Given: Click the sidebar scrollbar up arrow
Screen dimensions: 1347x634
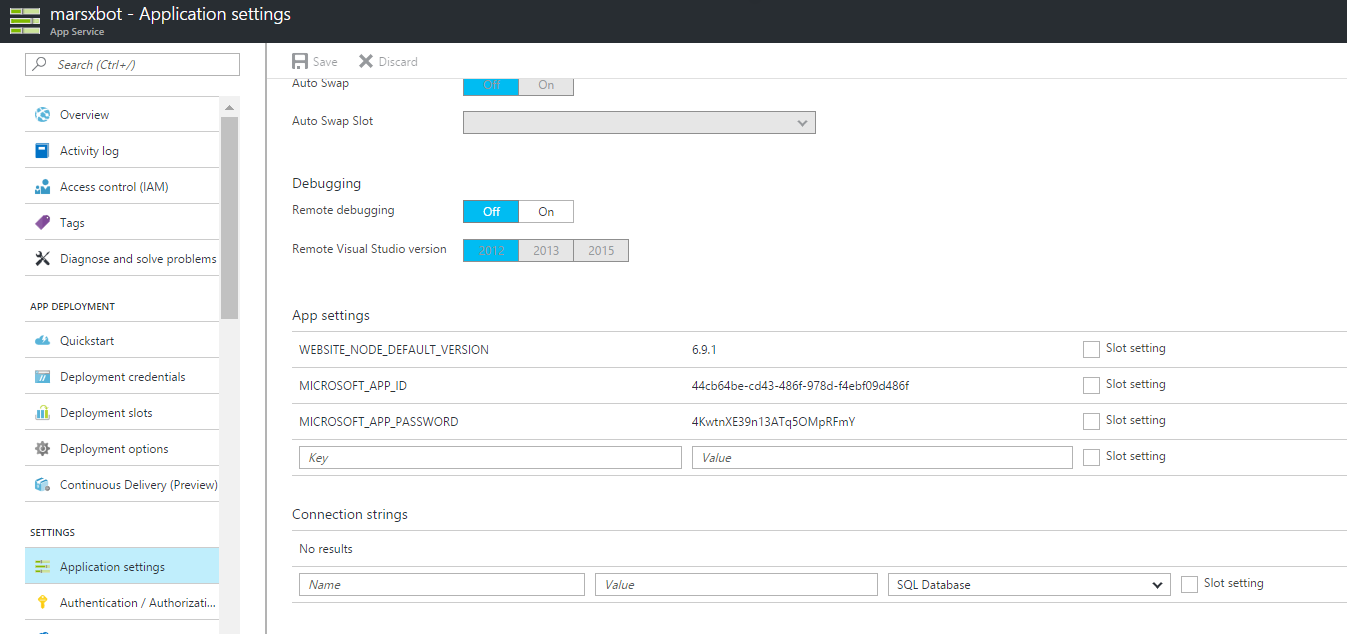Looking at the screenshot, I should 230,107.
